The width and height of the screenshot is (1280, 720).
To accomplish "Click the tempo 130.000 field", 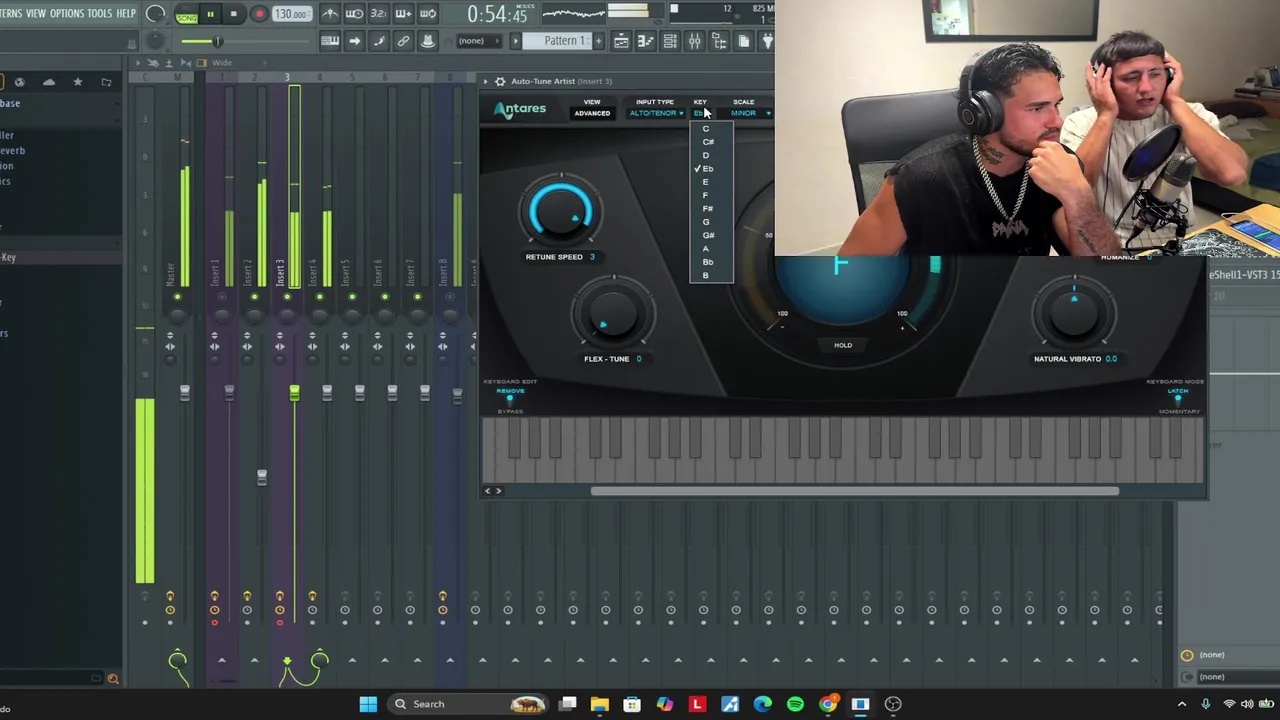I will click(x=290, y=14).
